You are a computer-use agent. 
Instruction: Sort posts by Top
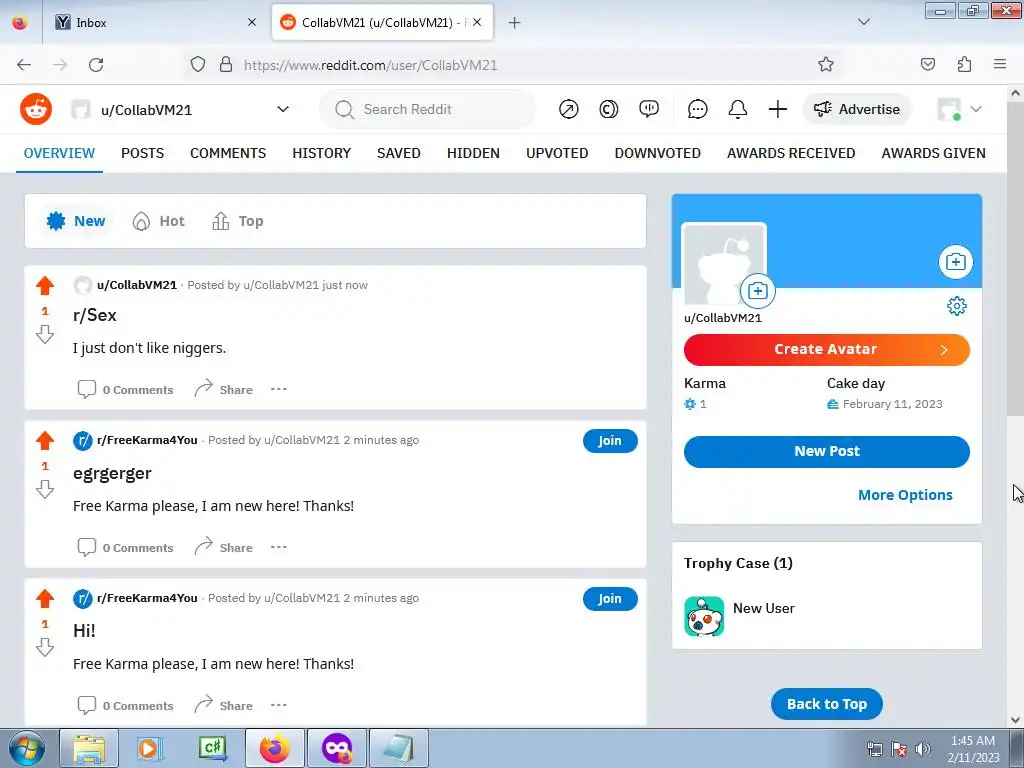(x=238, y=221)
